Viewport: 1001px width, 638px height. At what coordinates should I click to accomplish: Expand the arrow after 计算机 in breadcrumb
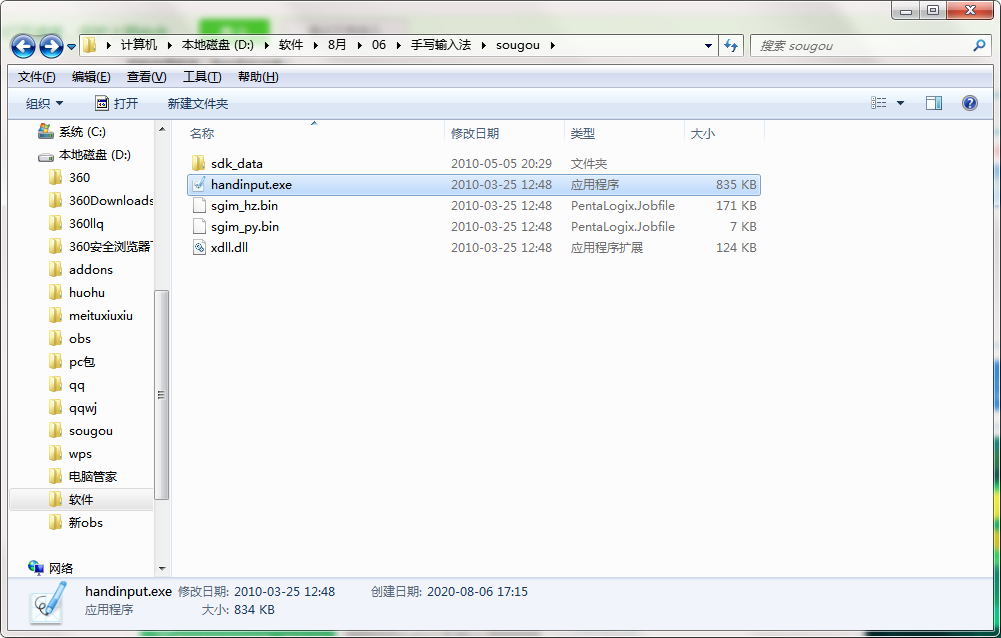(169, 45)
